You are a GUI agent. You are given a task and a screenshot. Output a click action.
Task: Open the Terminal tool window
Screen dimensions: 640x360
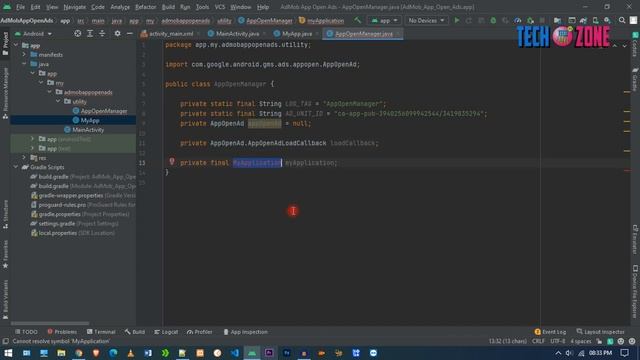pos(101,332)
